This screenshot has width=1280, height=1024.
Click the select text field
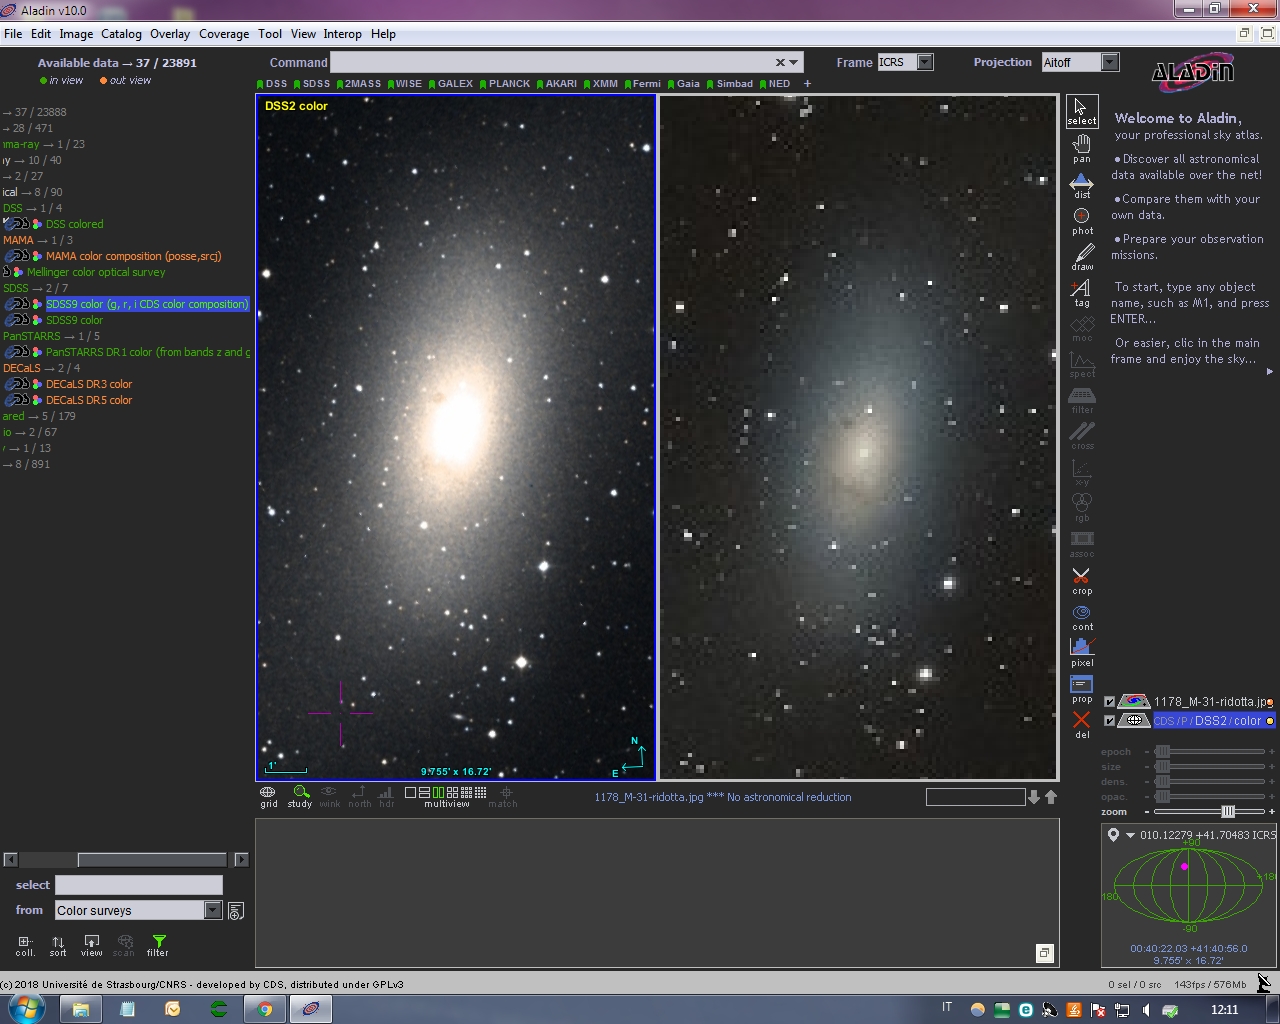pyautogui.click(x=138, y=885)
